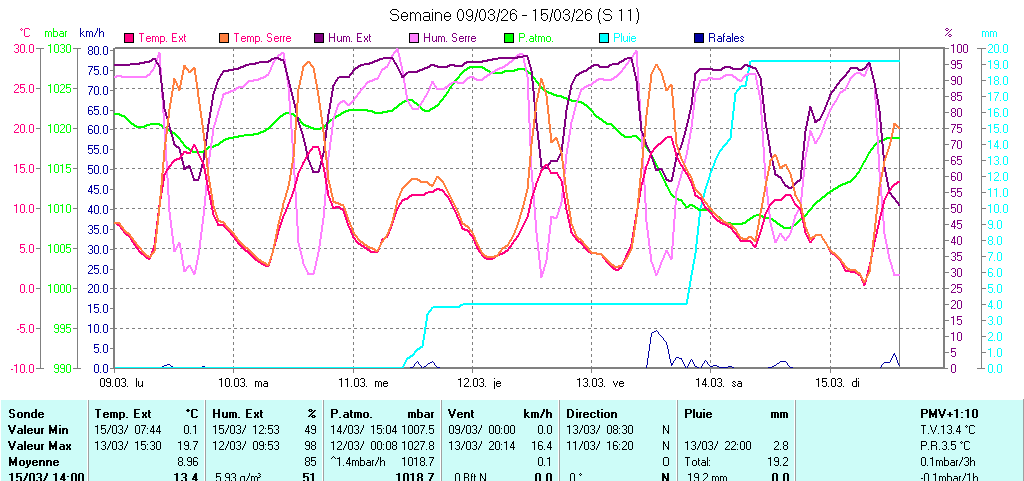Image resolution: width=1024 pixels, height=481 pixels.
Task: Click the cyan Pluie legend swatch
Action: (x=604, y=39)
